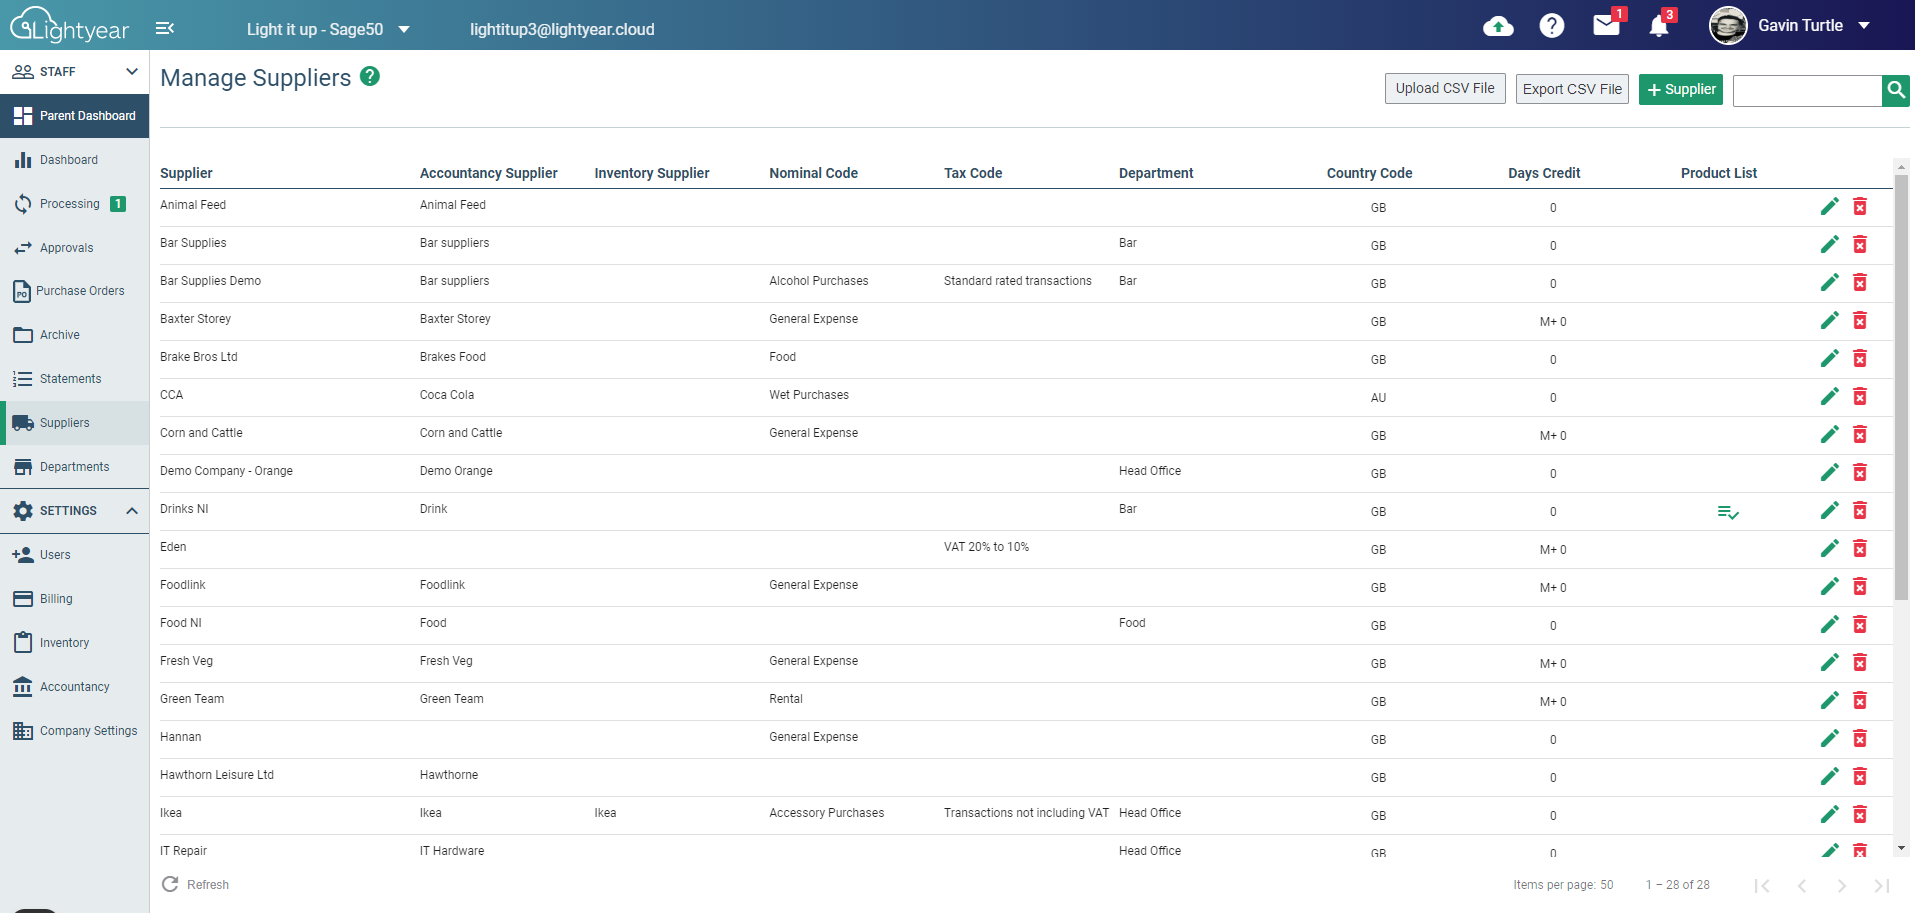Screen dimensions: 1915x913
Task: Click the help question mark in header
Action: point(1551,26)
